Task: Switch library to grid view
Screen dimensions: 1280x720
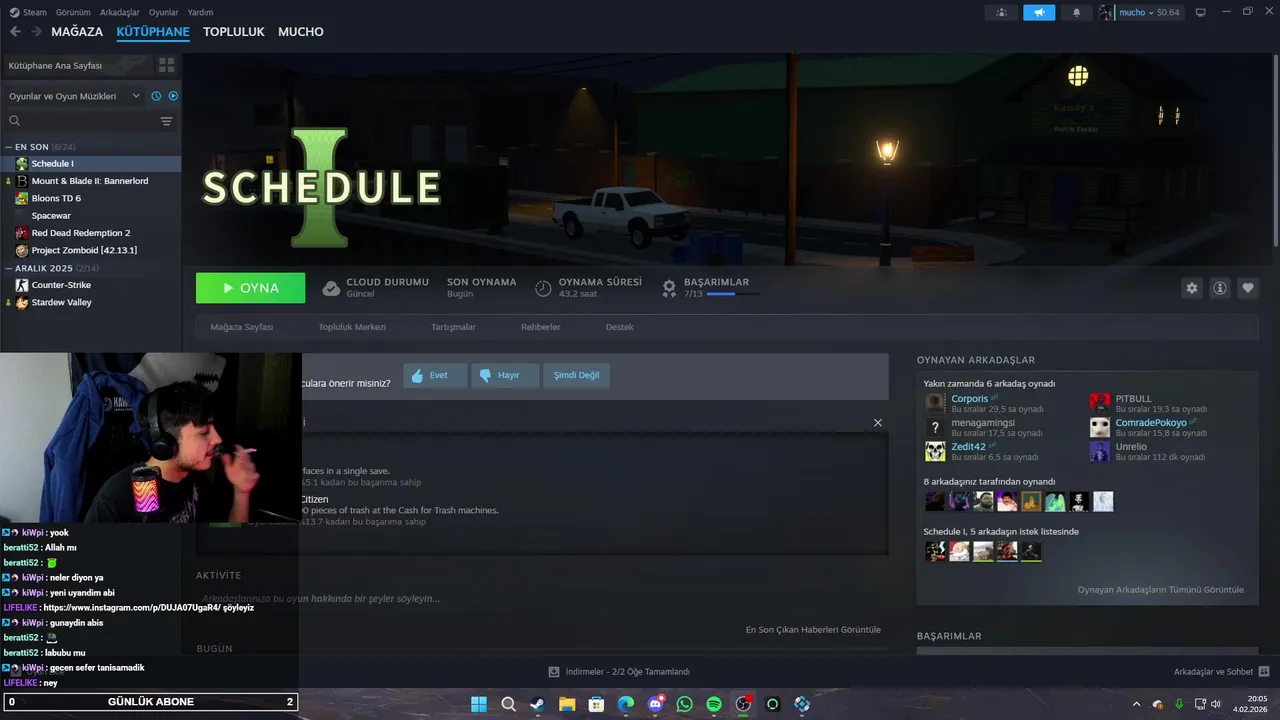Action: tap(166, 65)
